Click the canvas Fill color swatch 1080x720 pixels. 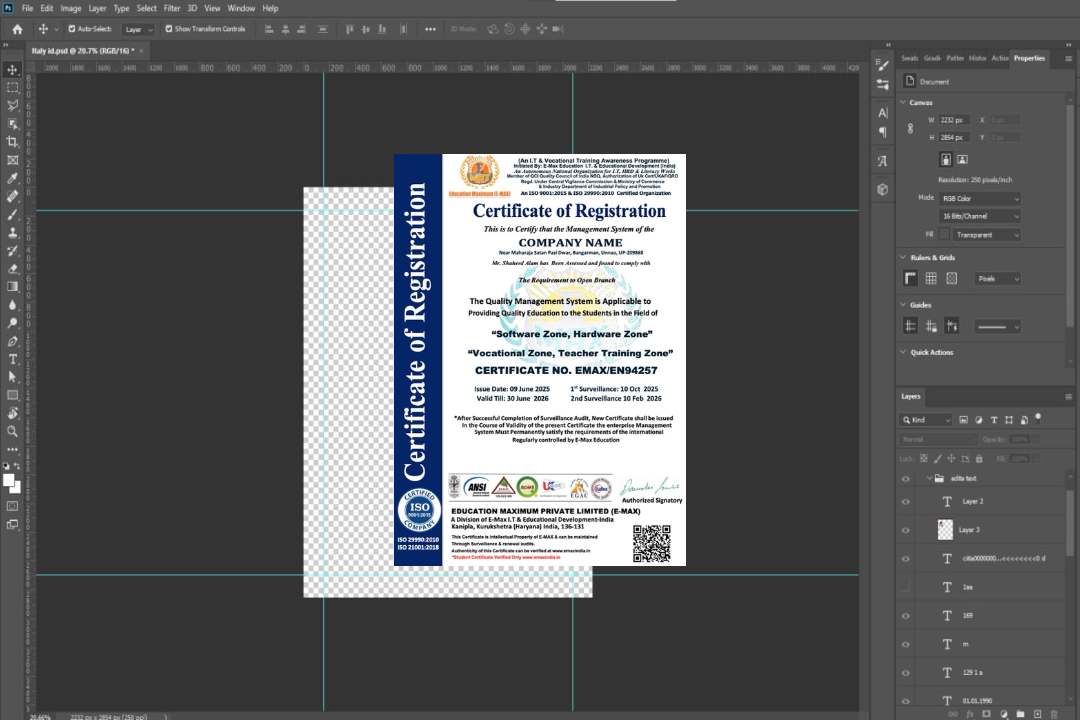(945, 234)
